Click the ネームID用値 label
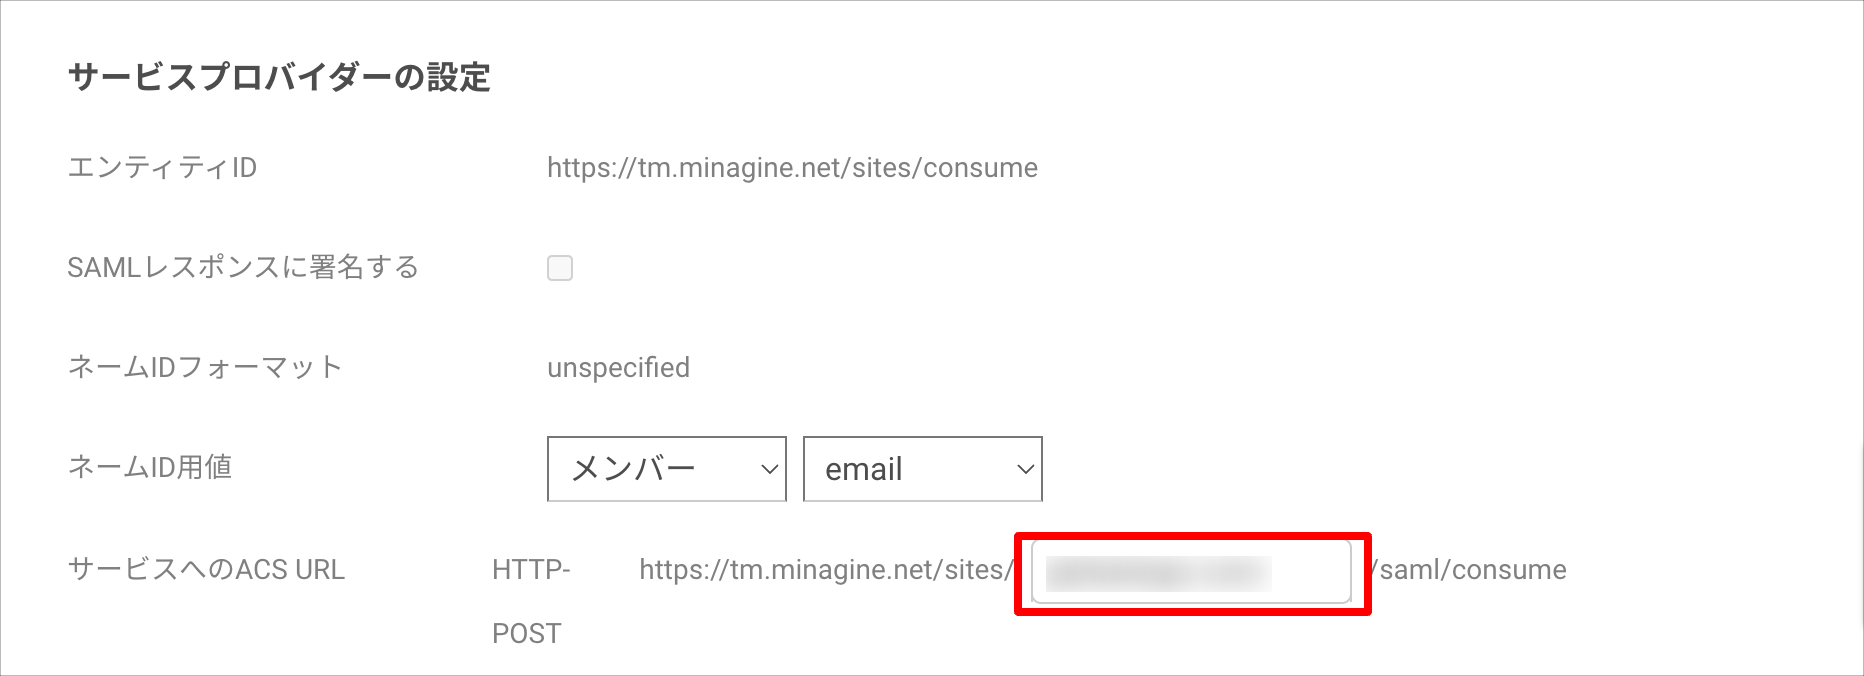1864x676 pixels. pos(150,467)
